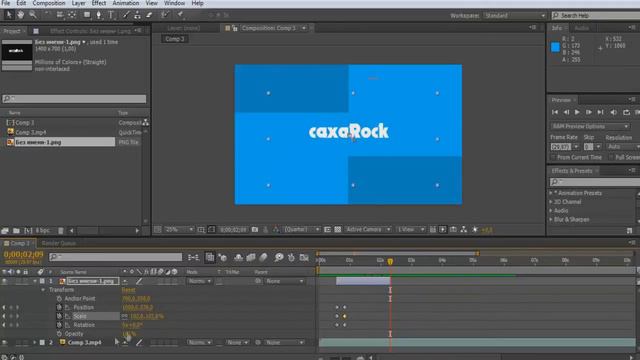Take a snapshot with camera icon
This screenshot has width=640, height=360.
coord(255,230)
